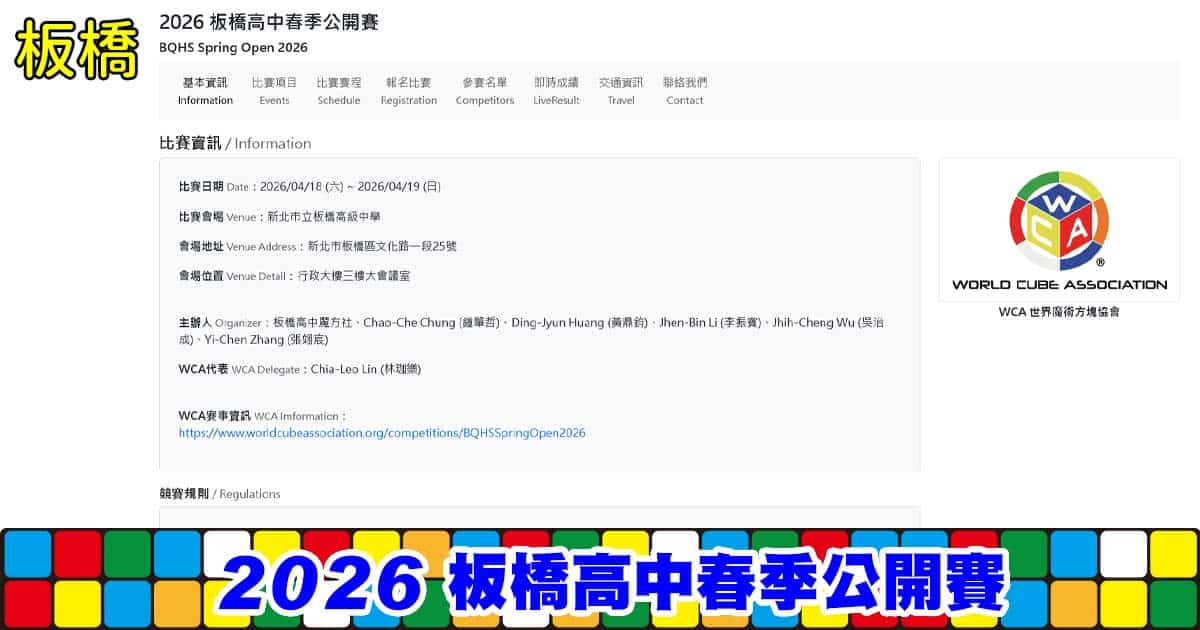The width and height of the screenshot is (1200, 630).
Task: Open the 基本資訊 Information tab
Action: click(x=205, y=91)
